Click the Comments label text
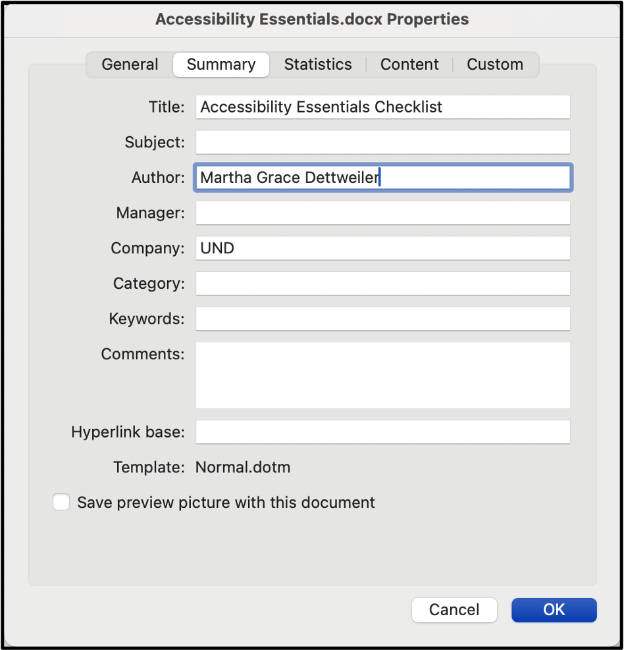Image resolution: width=624 pixels, height=650 pixels. point(143,354)
